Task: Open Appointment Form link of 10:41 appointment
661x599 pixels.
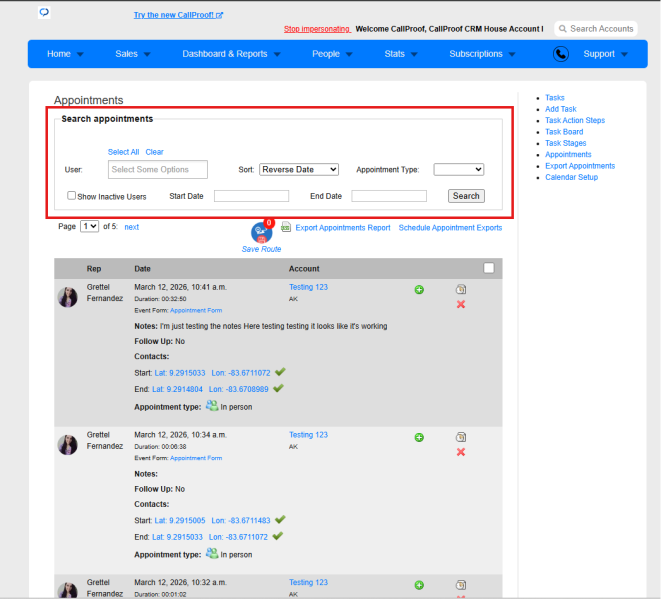Action: 196,310
